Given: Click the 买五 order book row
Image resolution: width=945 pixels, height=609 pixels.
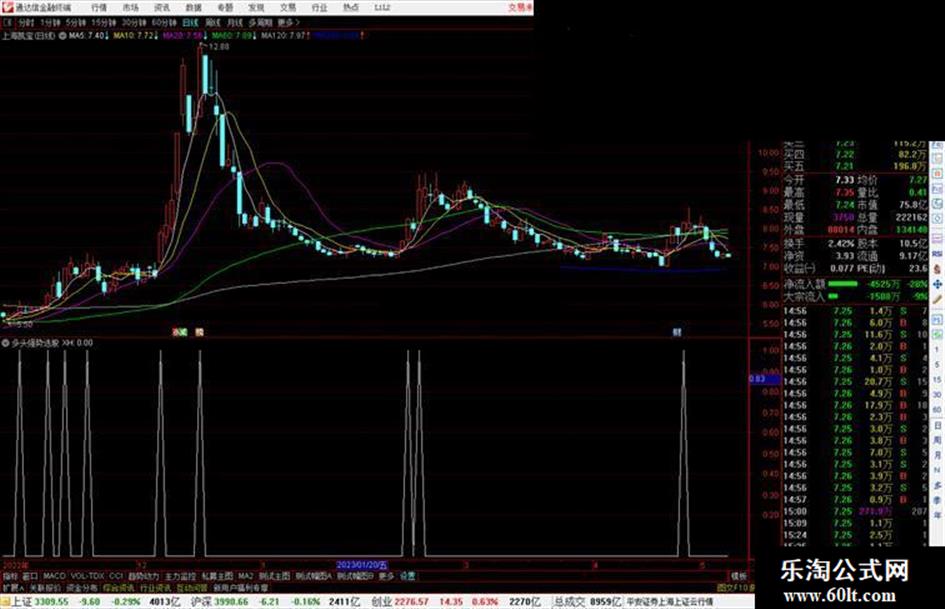Looking at the screenshot, I should (856, 166).
